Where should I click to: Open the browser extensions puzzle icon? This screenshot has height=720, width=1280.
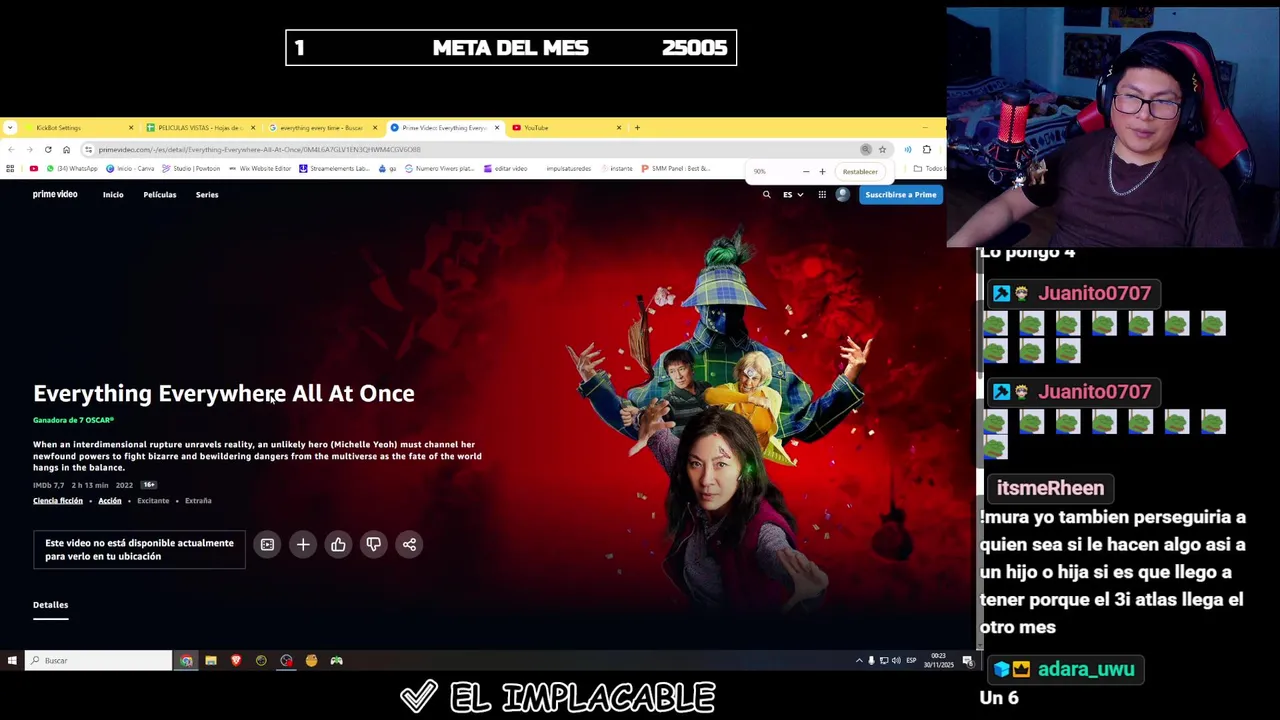tap(927, 150)
